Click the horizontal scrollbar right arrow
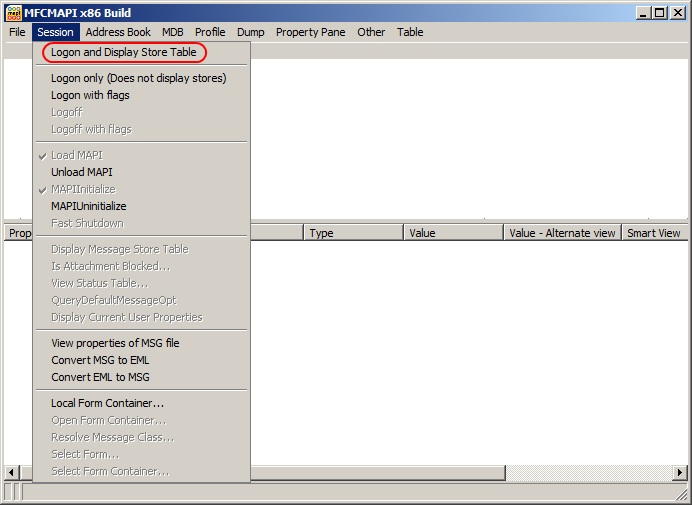This screenshot has width=692, height=505. coord(680,473)
